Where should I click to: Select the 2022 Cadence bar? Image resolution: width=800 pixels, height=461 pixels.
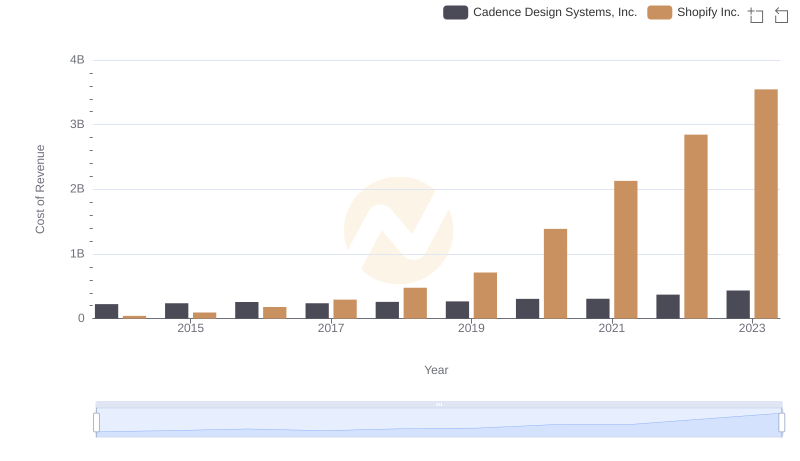point(668,306)
